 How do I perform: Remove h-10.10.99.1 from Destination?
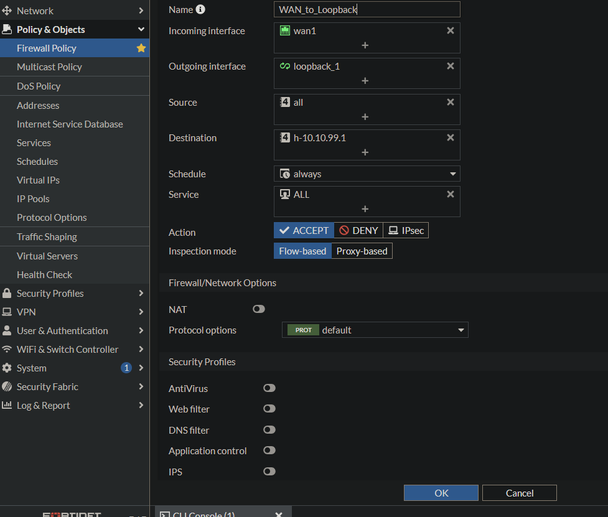coord(450,138)
